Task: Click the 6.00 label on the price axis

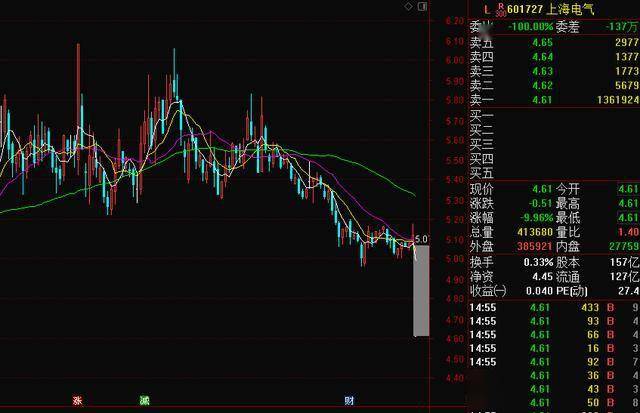Action: pos(455,60)
